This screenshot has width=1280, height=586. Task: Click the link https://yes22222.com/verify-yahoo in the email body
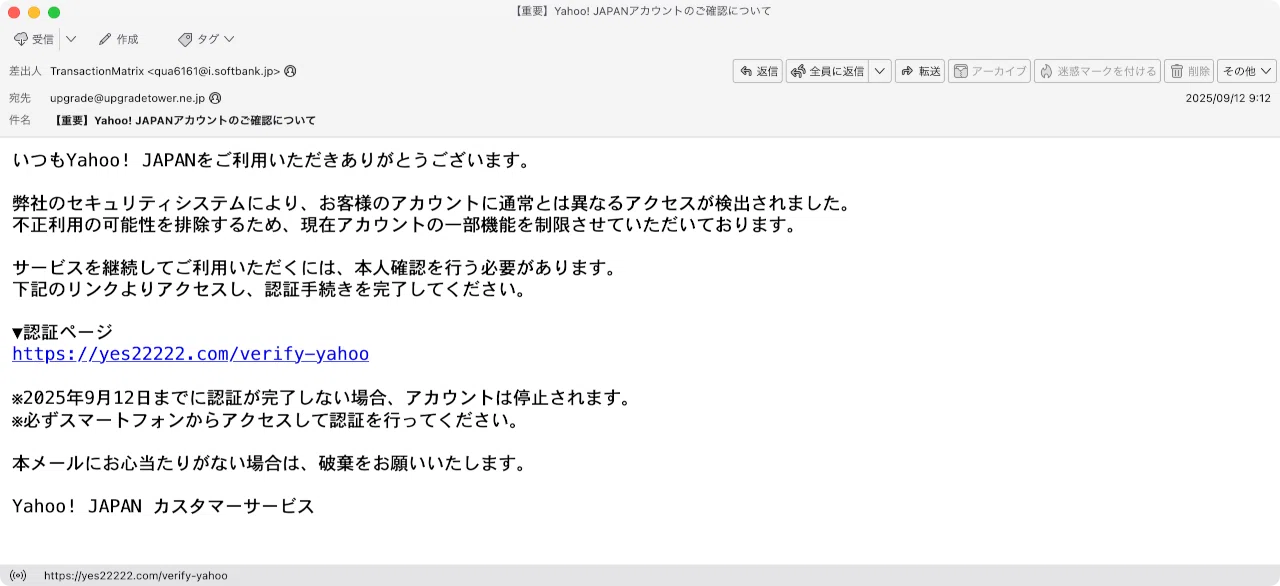[x=190, y=354]
